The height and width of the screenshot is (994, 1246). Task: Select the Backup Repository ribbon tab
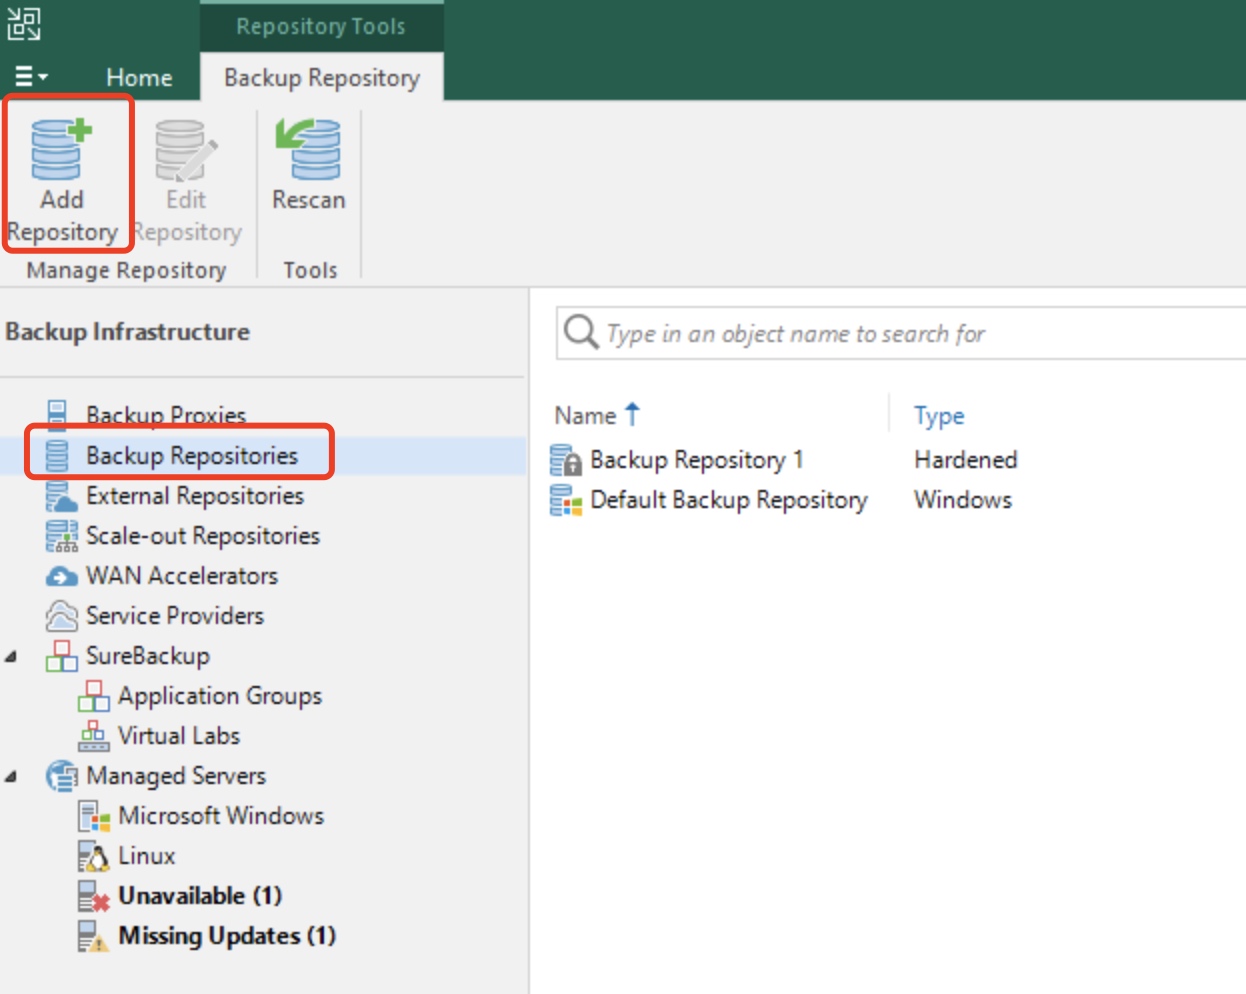point(322,77)
